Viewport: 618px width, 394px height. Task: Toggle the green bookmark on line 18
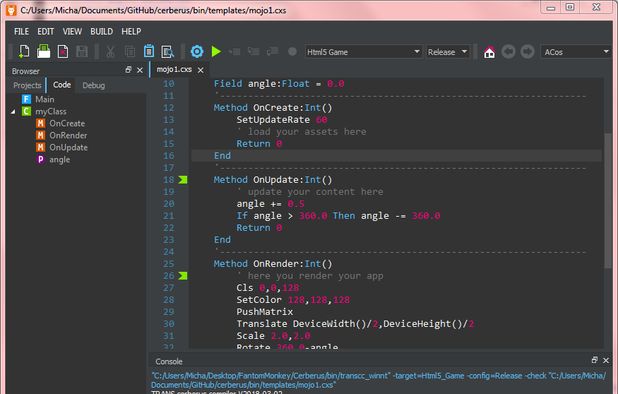point(182,180)
